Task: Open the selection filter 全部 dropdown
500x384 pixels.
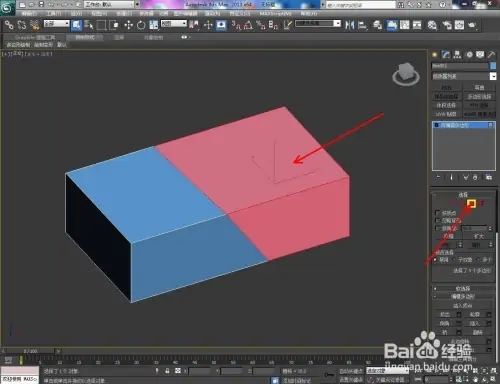Action: (x=56, y=24)
